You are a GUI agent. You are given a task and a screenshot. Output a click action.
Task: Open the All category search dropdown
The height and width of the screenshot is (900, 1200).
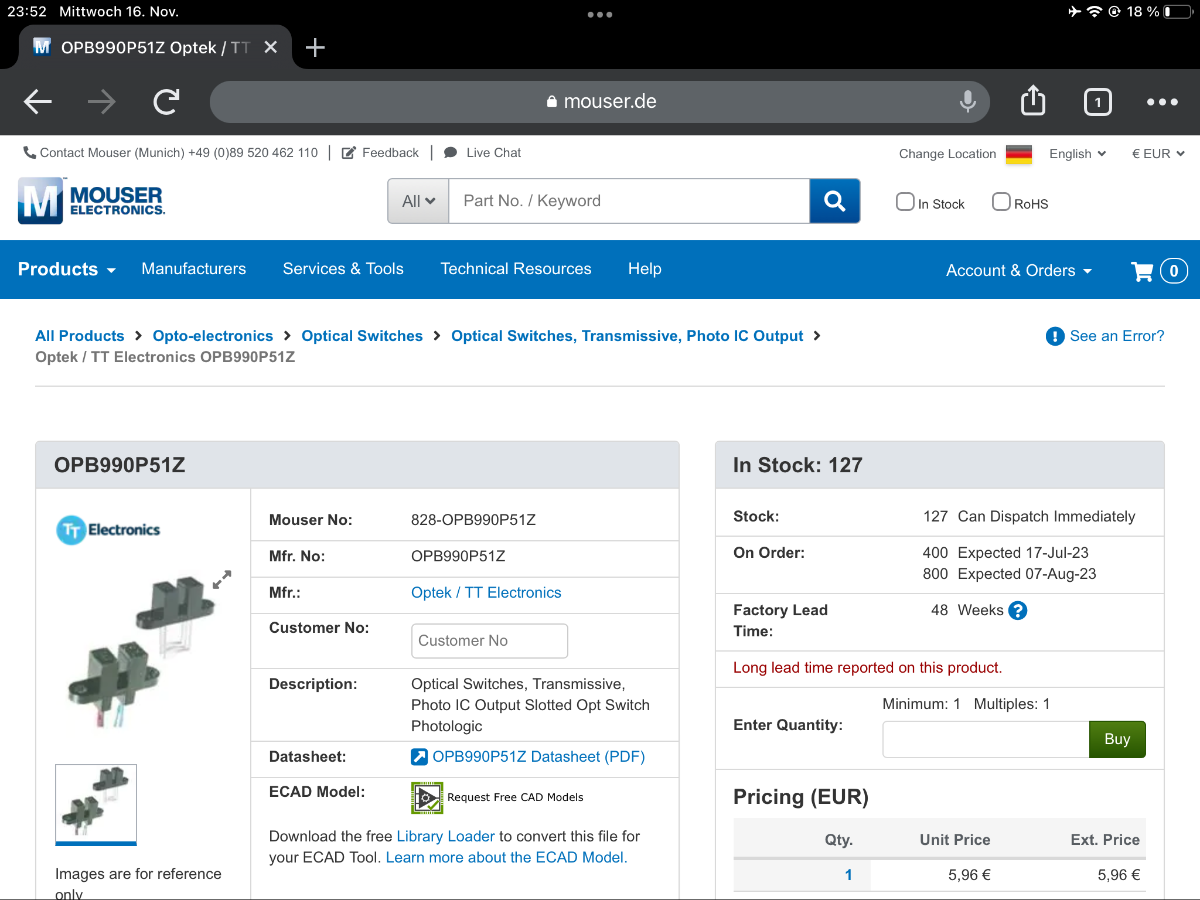click(x=418, y=201)
